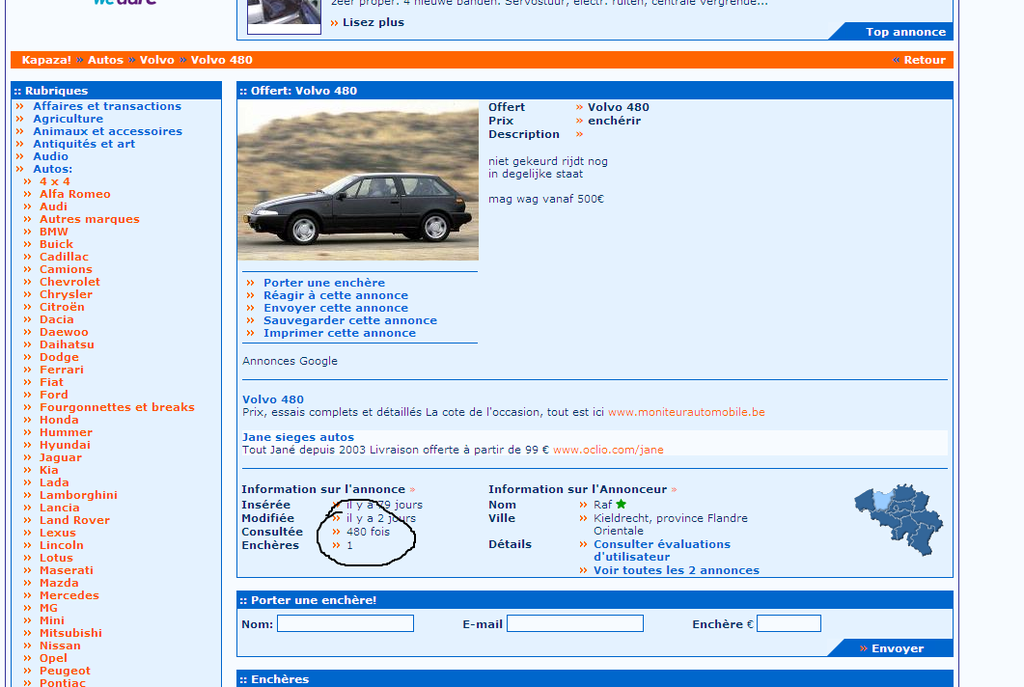The image size is (1024, 687).
Task: Select Ferrari brand
Action: click(x=61, y=370)
